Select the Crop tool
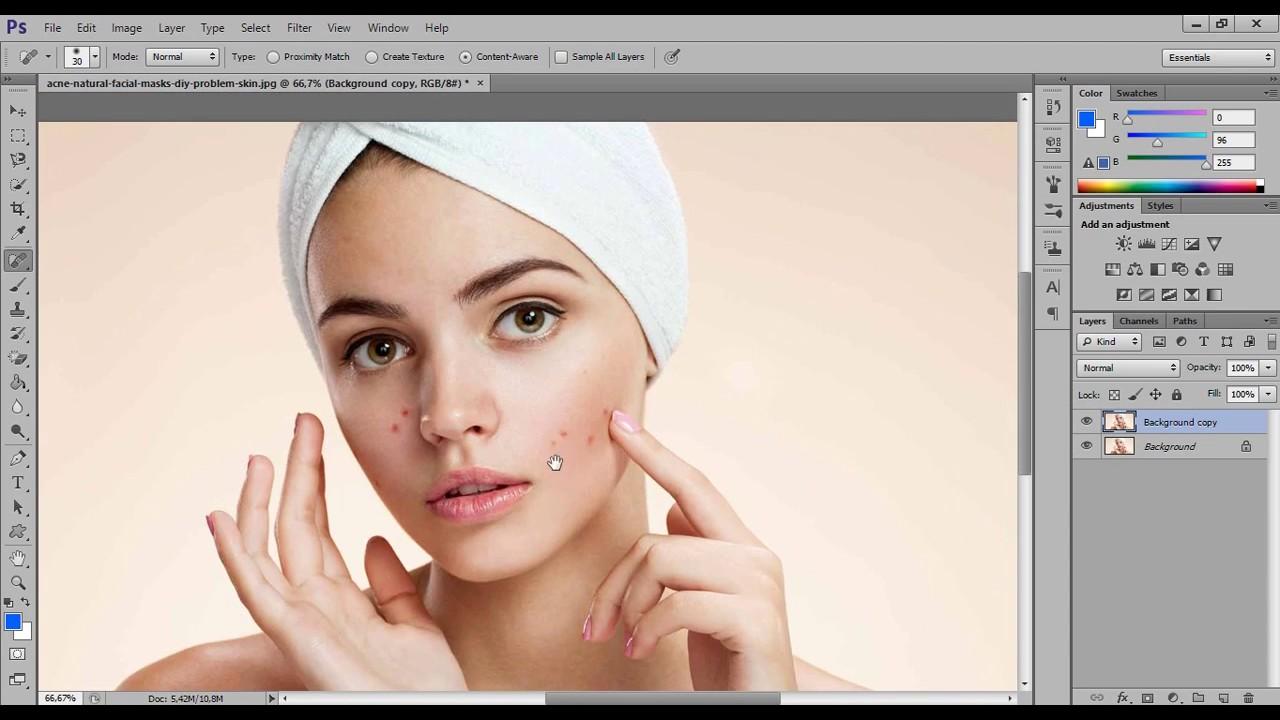This screenshot has height=720, width=1280. [18, 209]
